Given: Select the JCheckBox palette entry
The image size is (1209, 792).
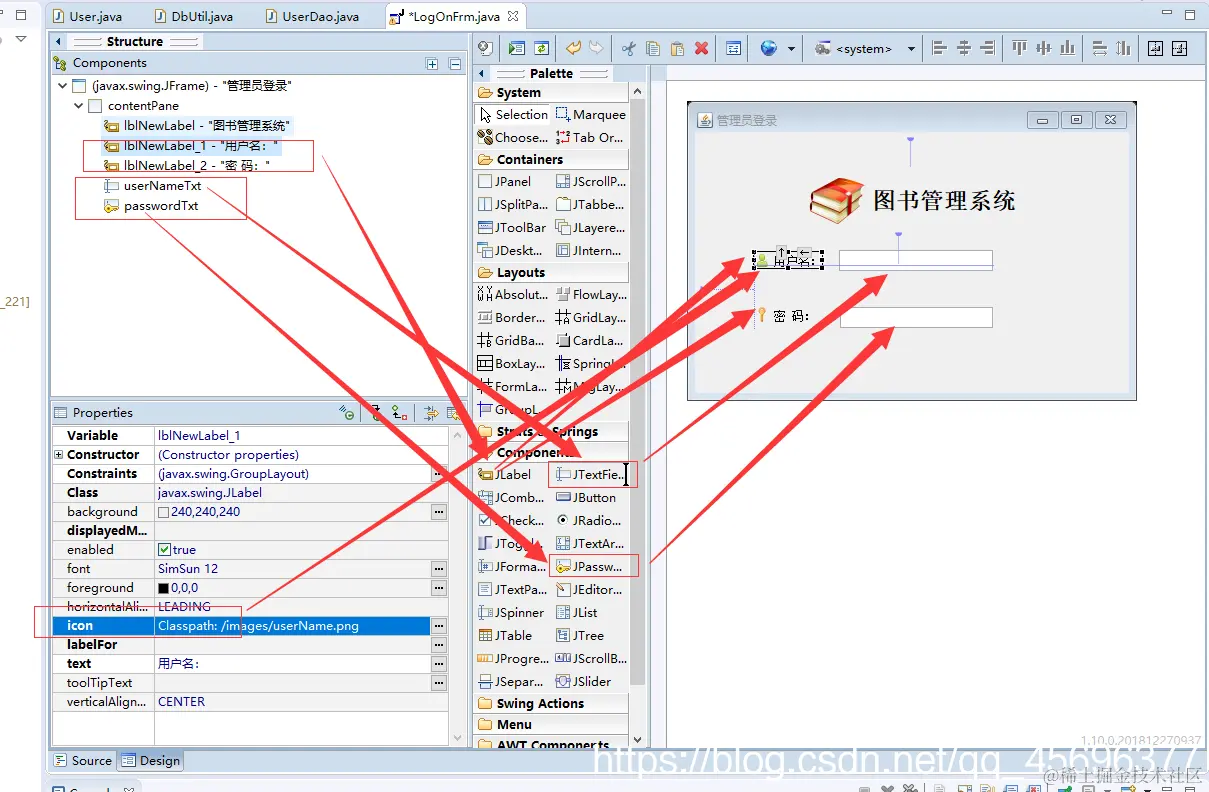Looking at the screenshot, I should 512,520.
